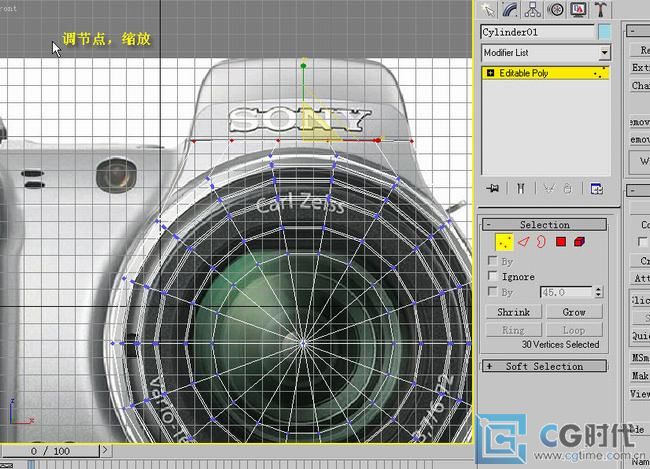This screenshot has width=650, height=469.
Task: Open the Motion panel wheel tab
Action: 555,10
